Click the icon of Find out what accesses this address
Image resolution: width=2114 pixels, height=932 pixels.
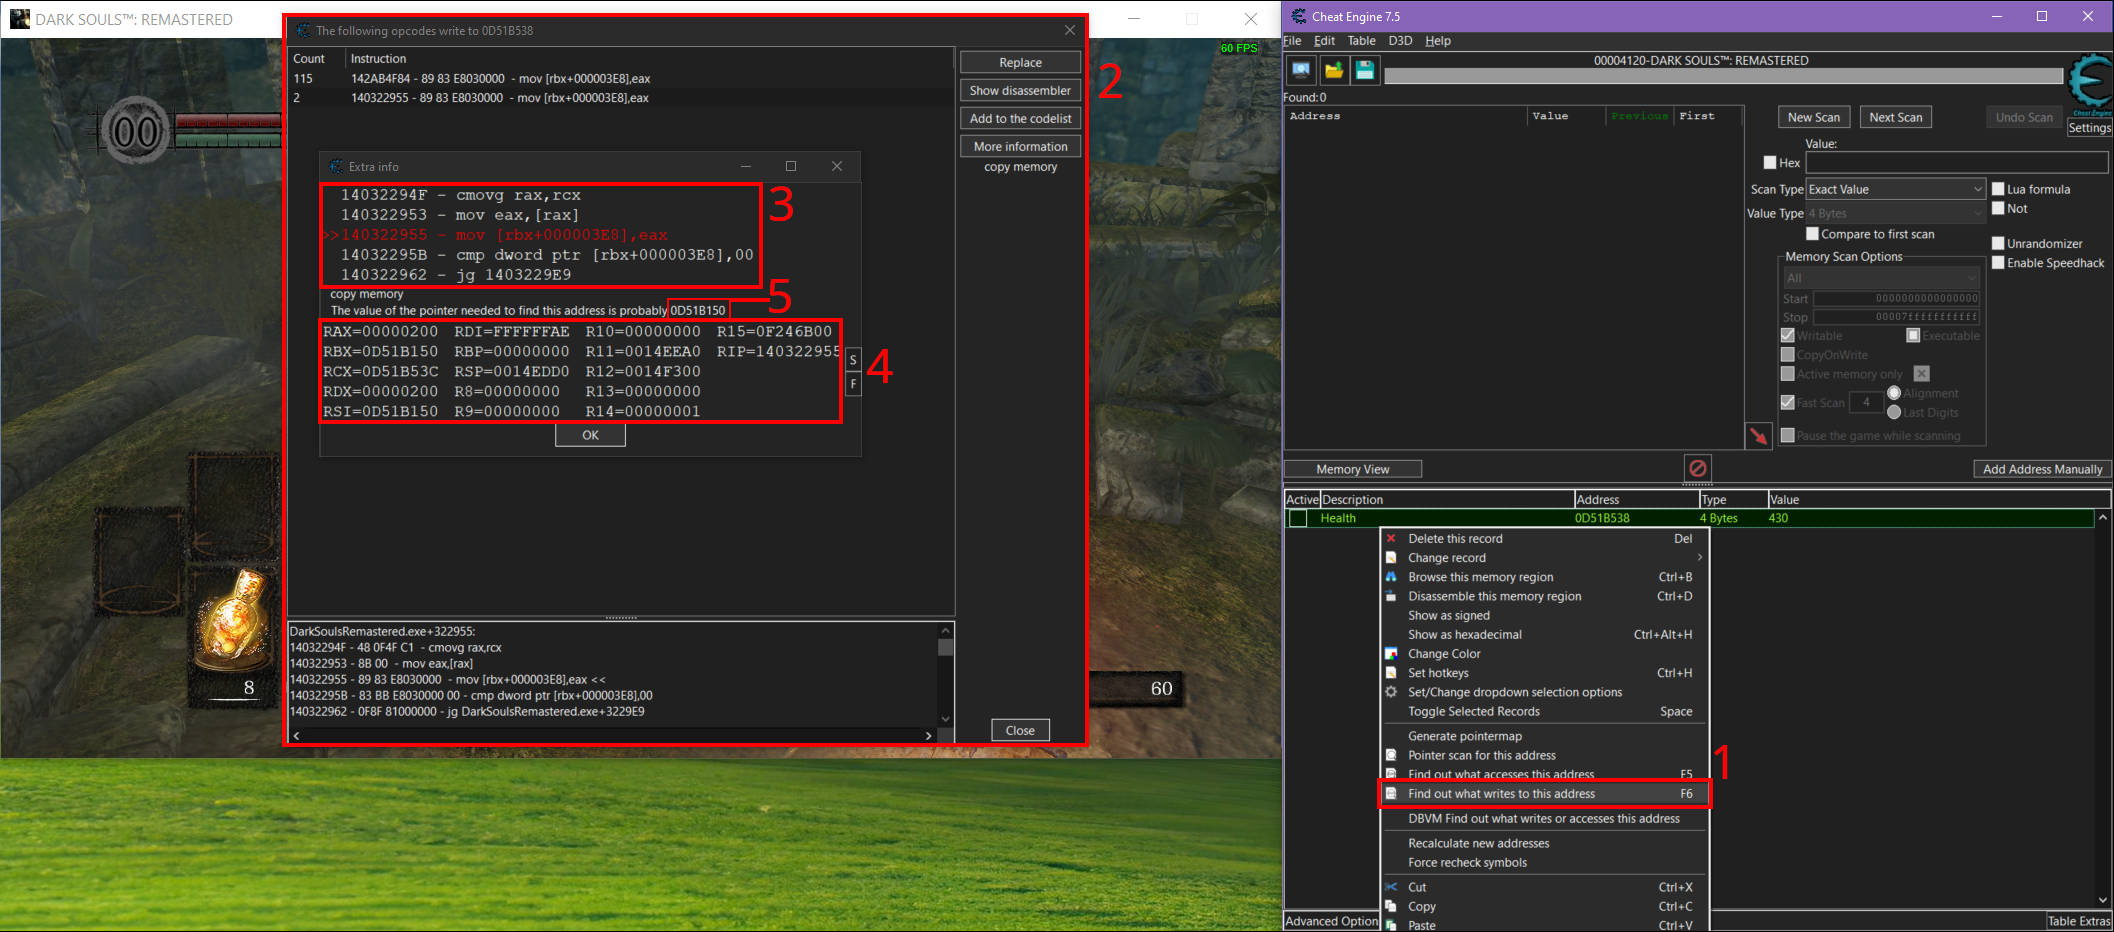click(x=1391, y=774)
